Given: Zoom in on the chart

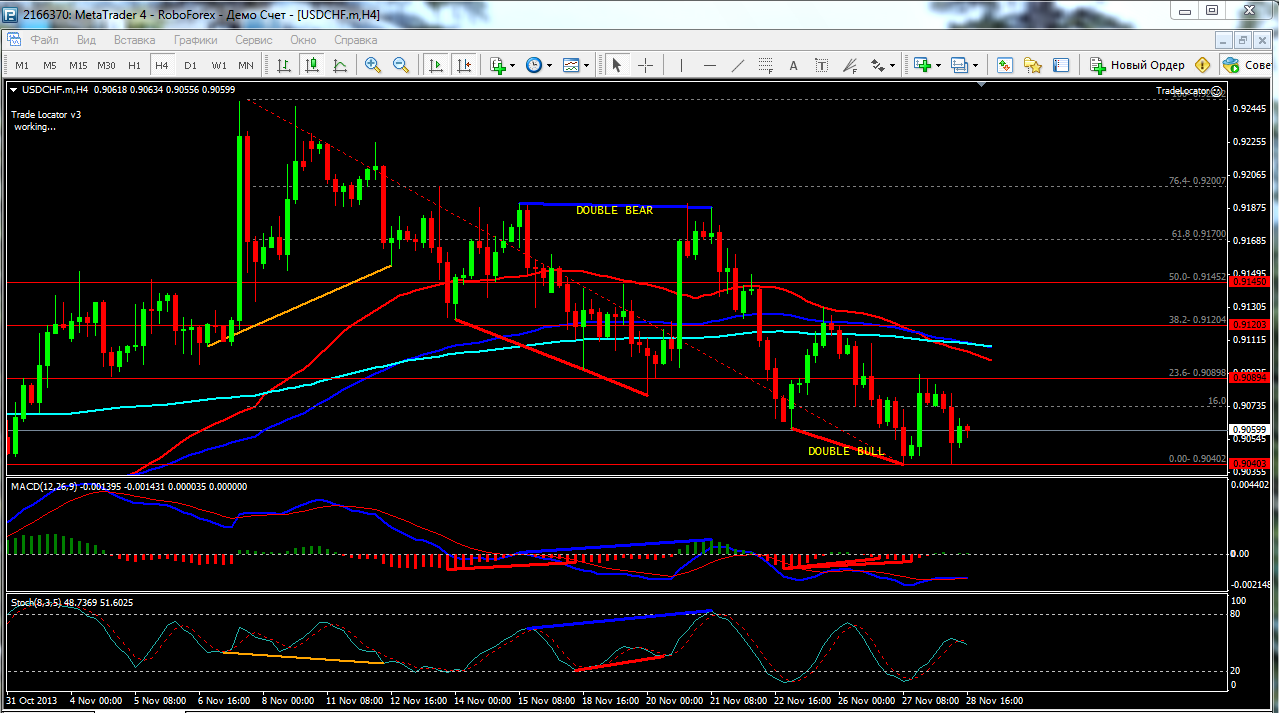Looking at the screenshot, I should [x=373, y=65].
